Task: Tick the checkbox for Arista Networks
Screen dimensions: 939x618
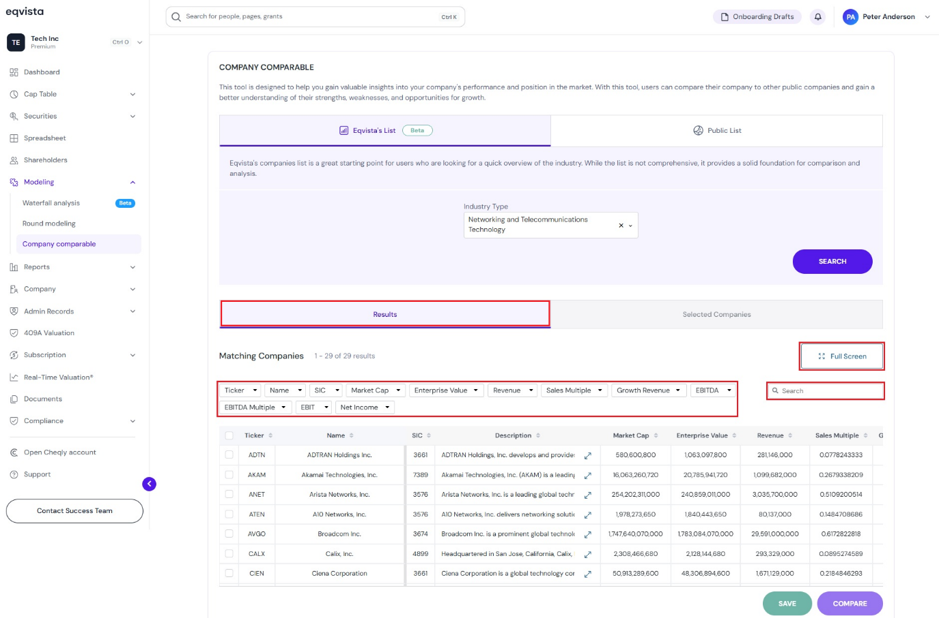Action: point(229,495)
